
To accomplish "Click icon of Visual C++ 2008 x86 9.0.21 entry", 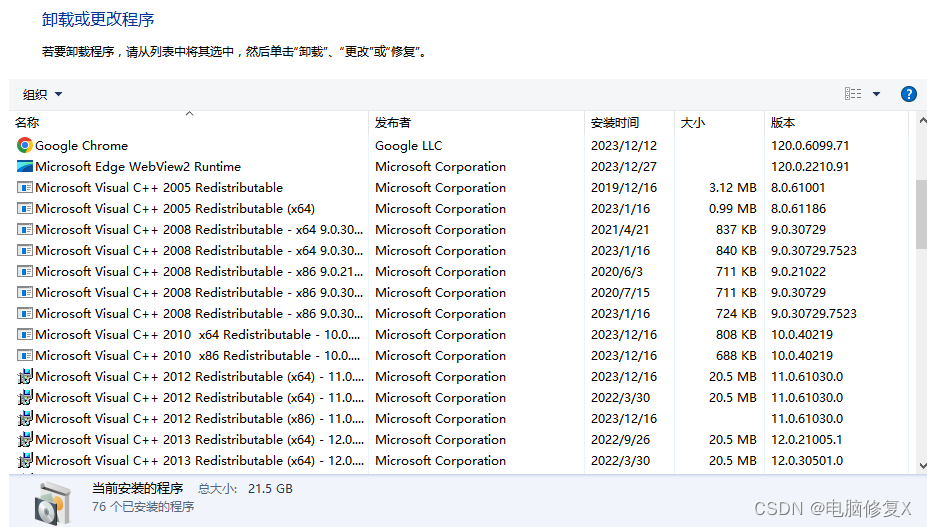I will 25,271.
